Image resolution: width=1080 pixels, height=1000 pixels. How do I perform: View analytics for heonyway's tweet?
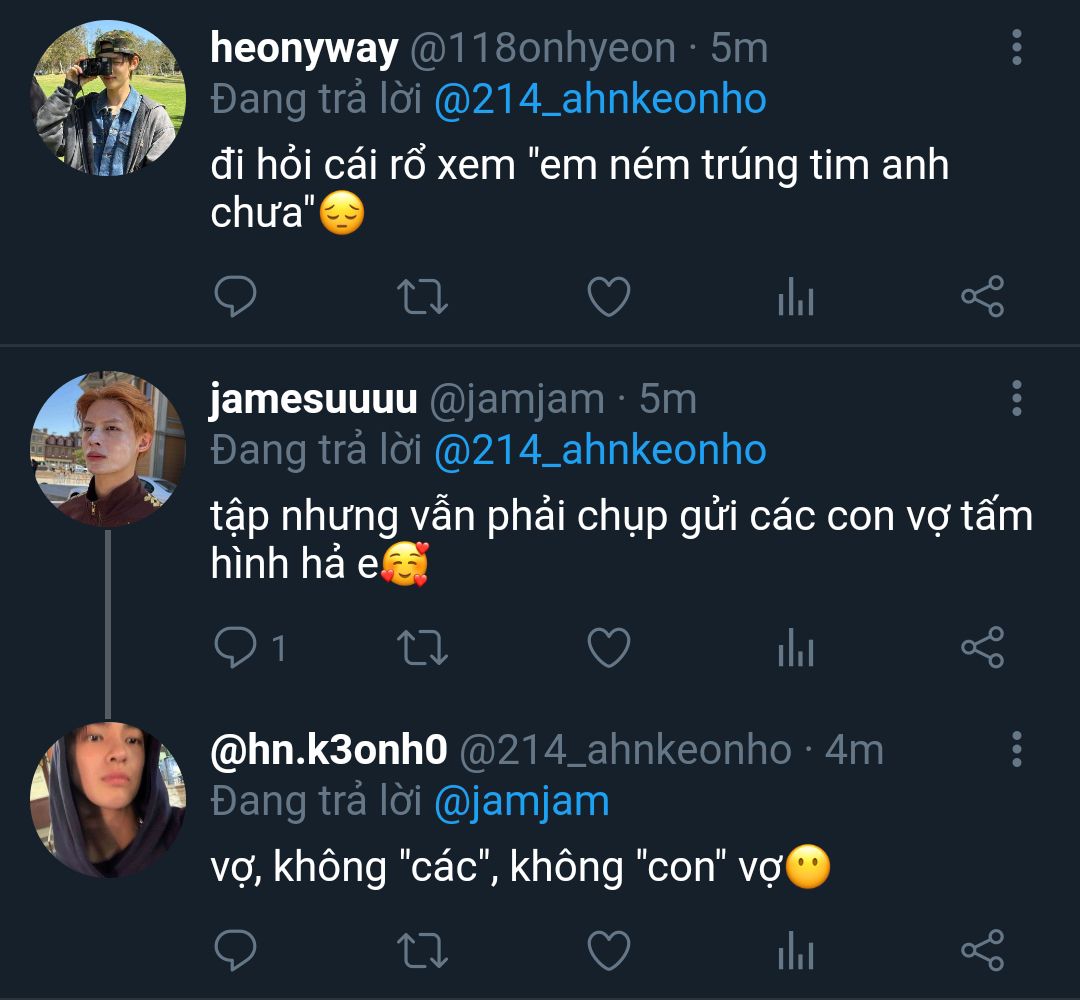click(795, 297)
